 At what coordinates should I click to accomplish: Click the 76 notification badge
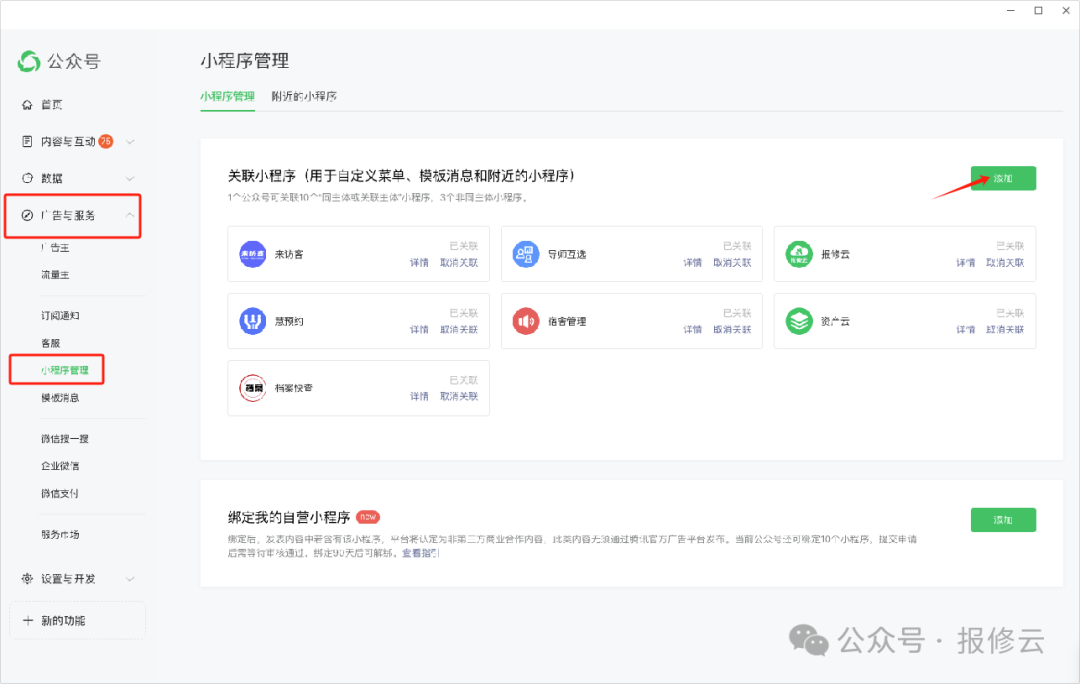(105, 141)
